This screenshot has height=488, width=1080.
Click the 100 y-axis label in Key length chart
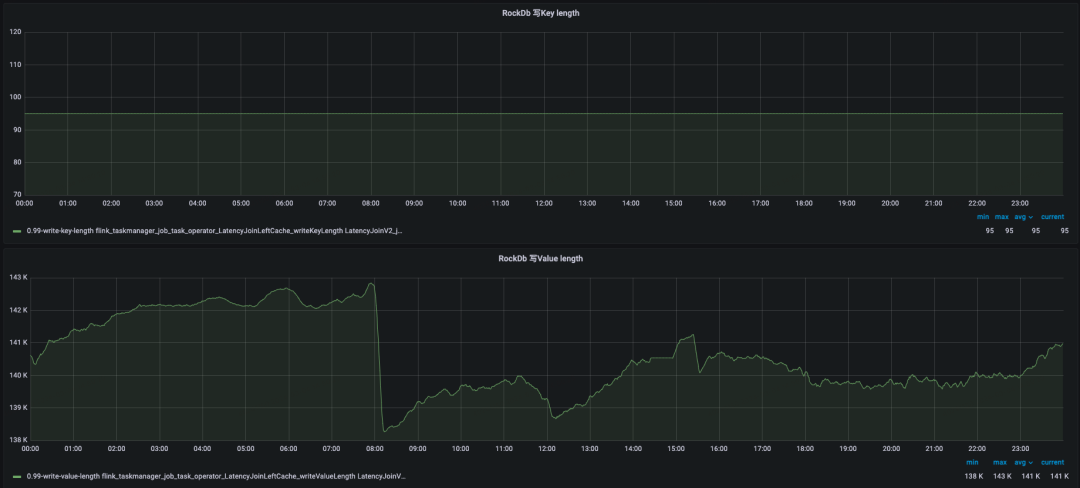click(15, 97)
